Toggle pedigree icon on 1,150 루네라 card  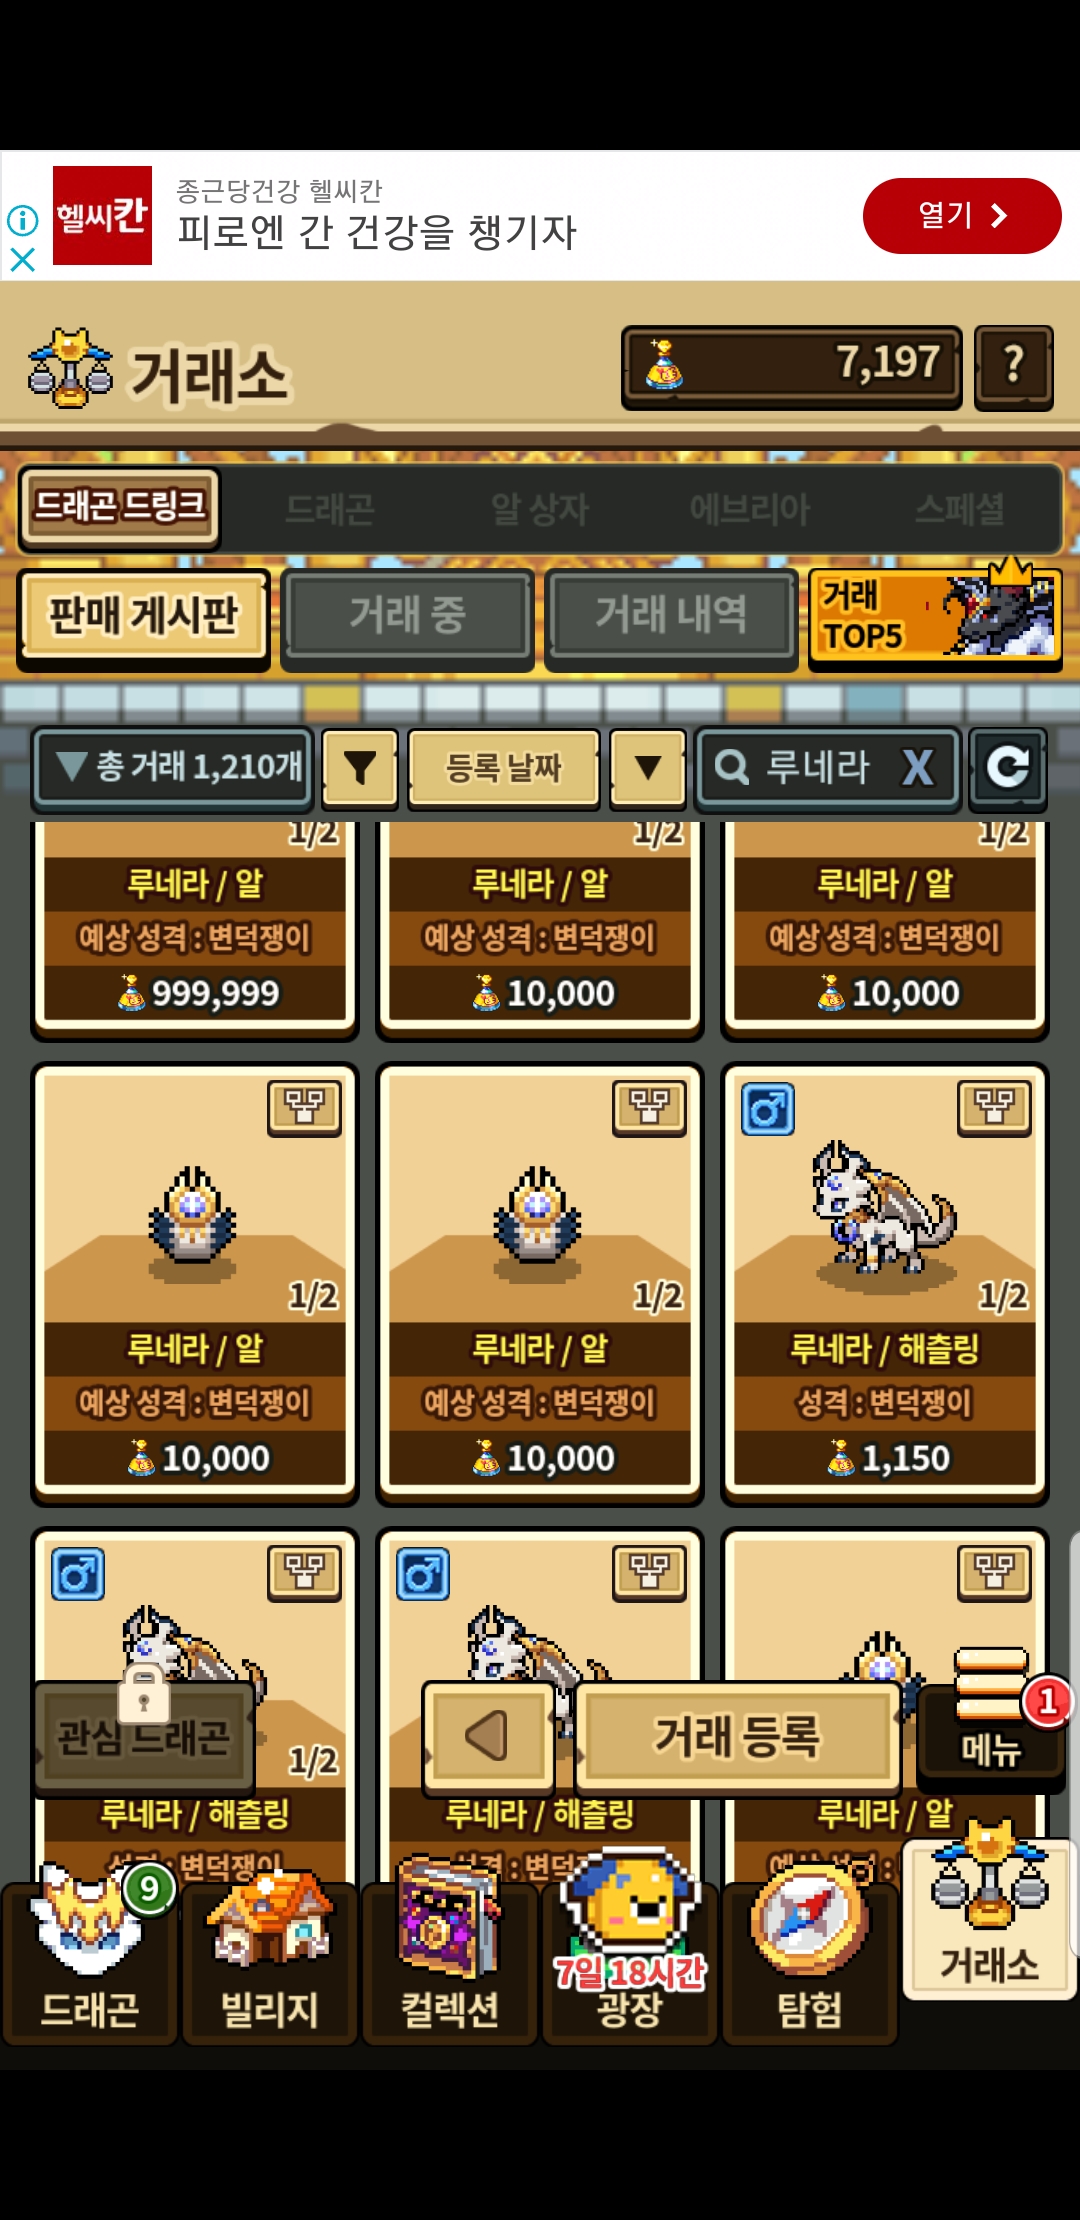pyautogui.click(x=994, y=1108)
